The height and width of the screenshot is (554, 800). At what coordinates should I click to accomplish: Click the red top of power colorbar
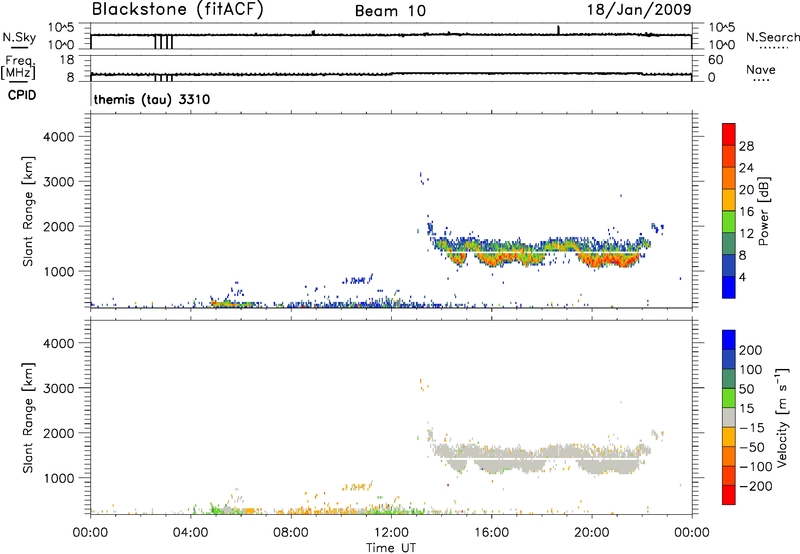(729, 134)
